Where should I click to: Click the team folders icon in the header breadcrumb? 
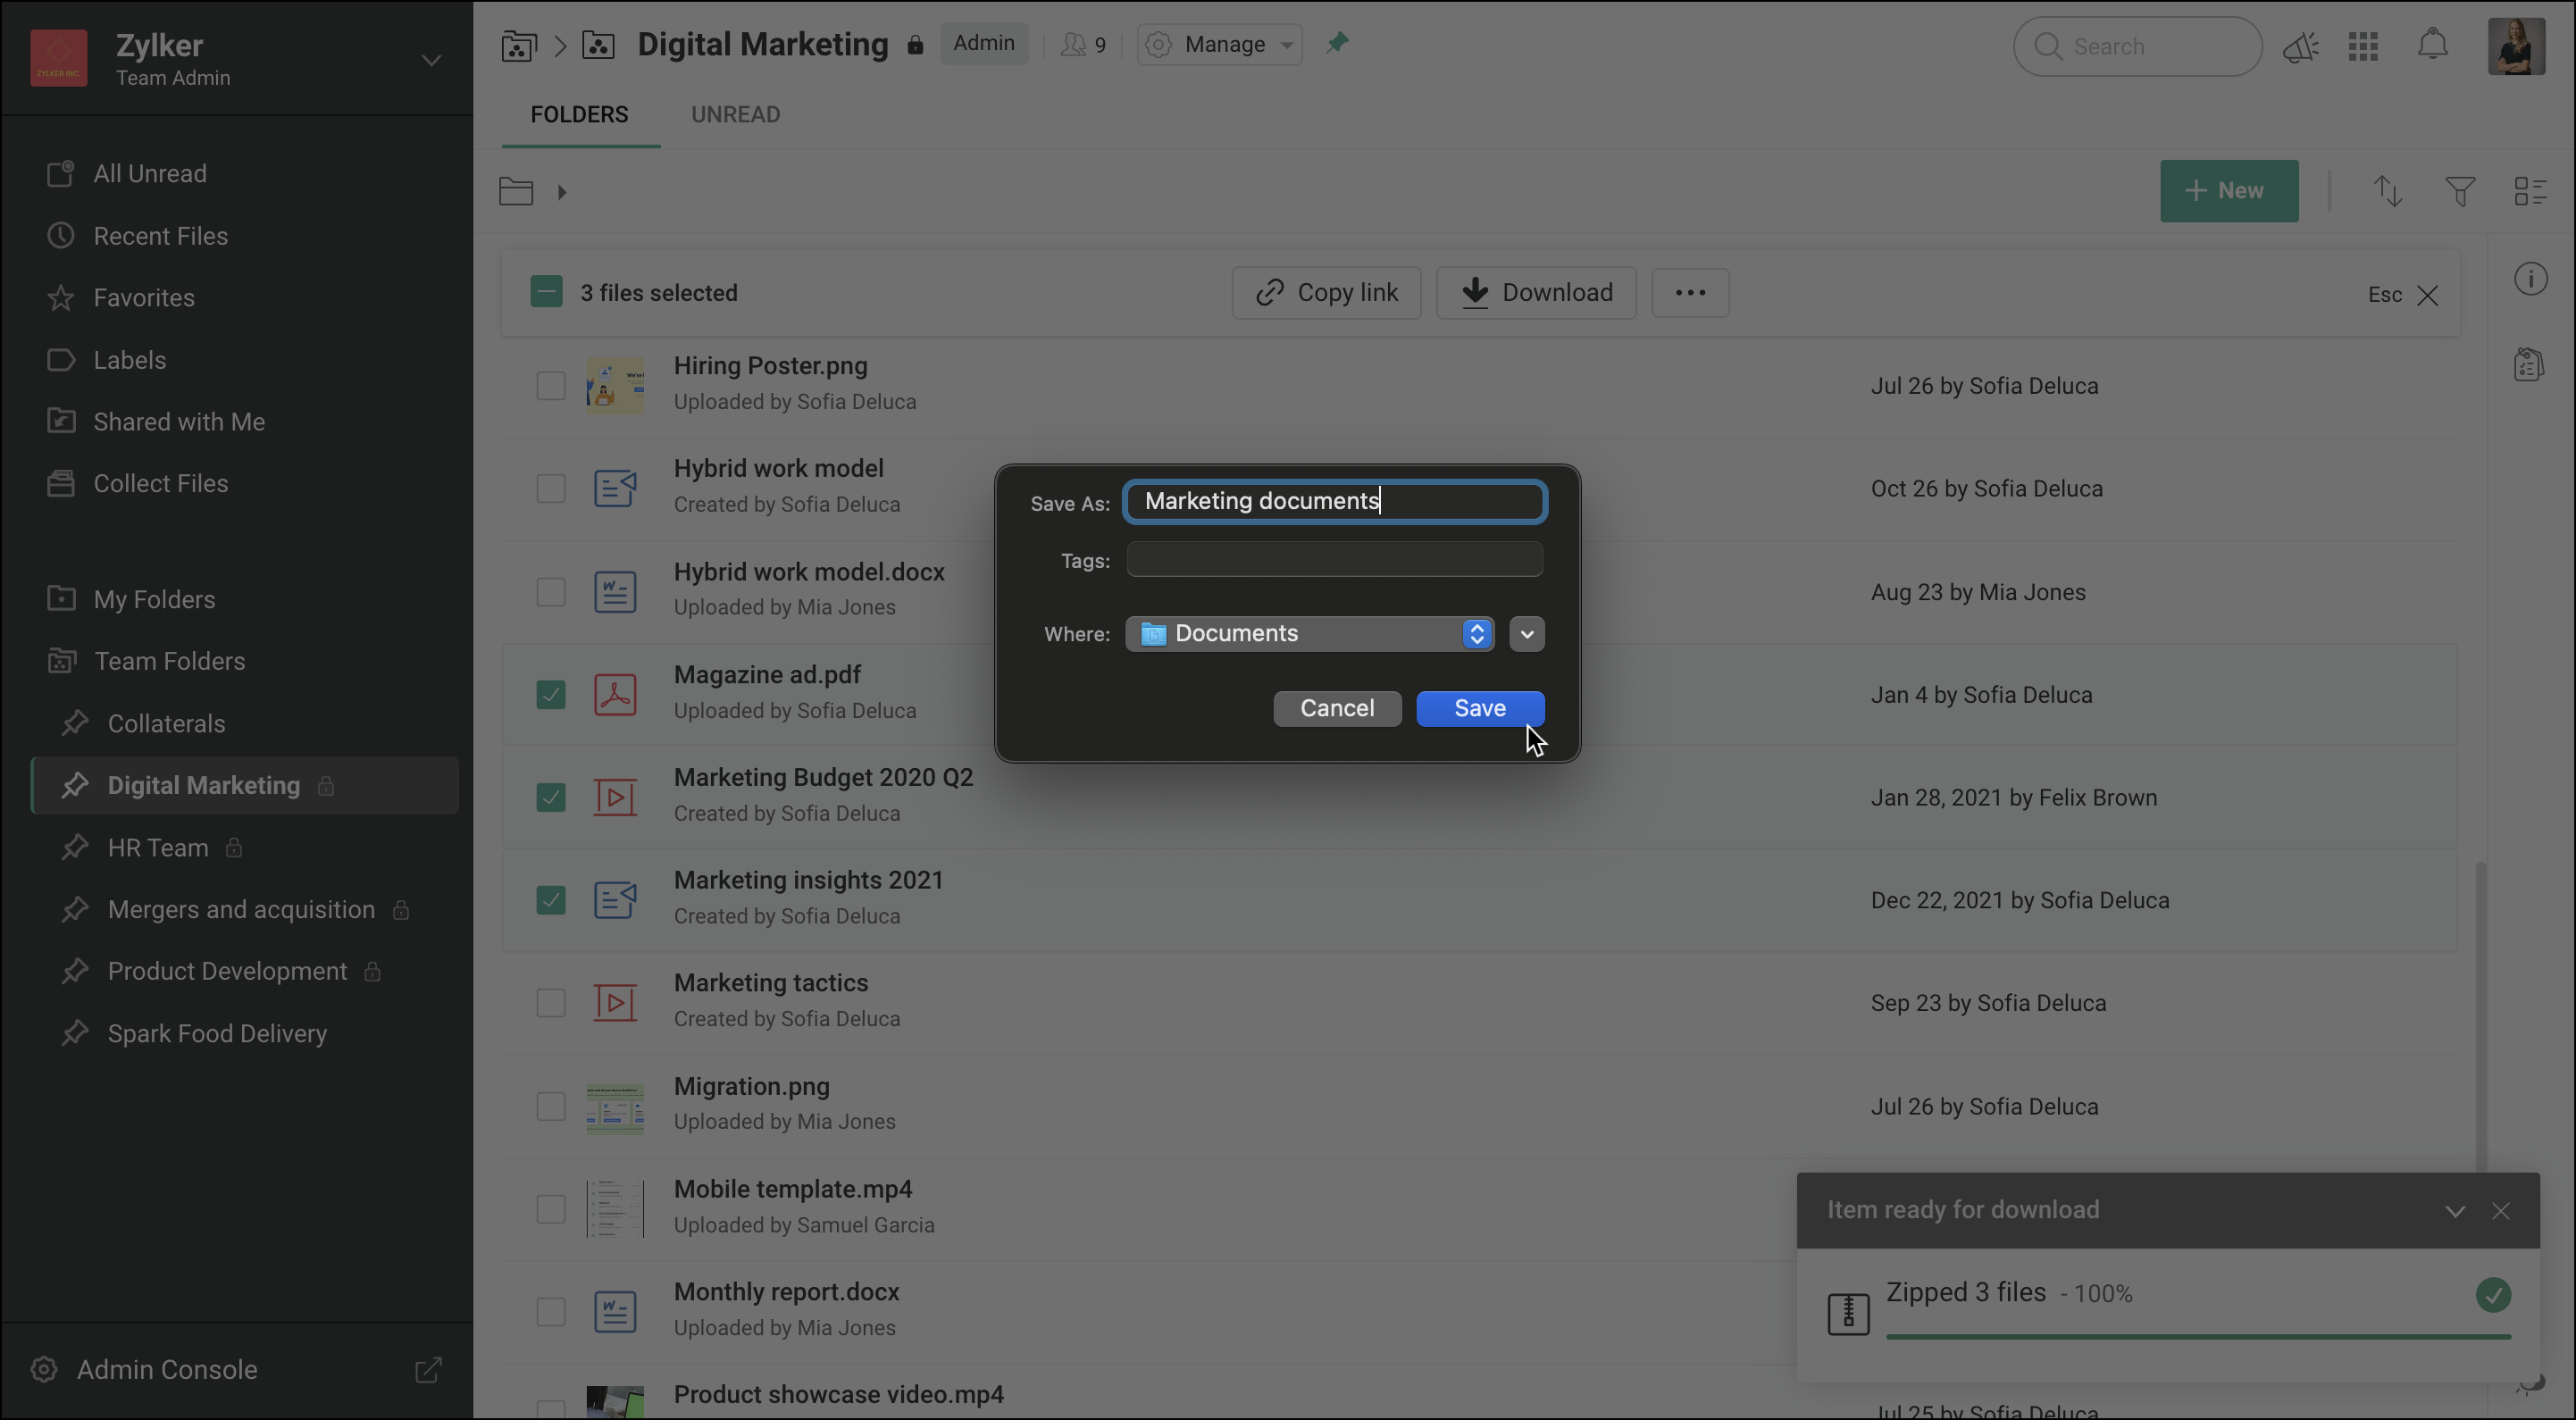coord(519,45)
